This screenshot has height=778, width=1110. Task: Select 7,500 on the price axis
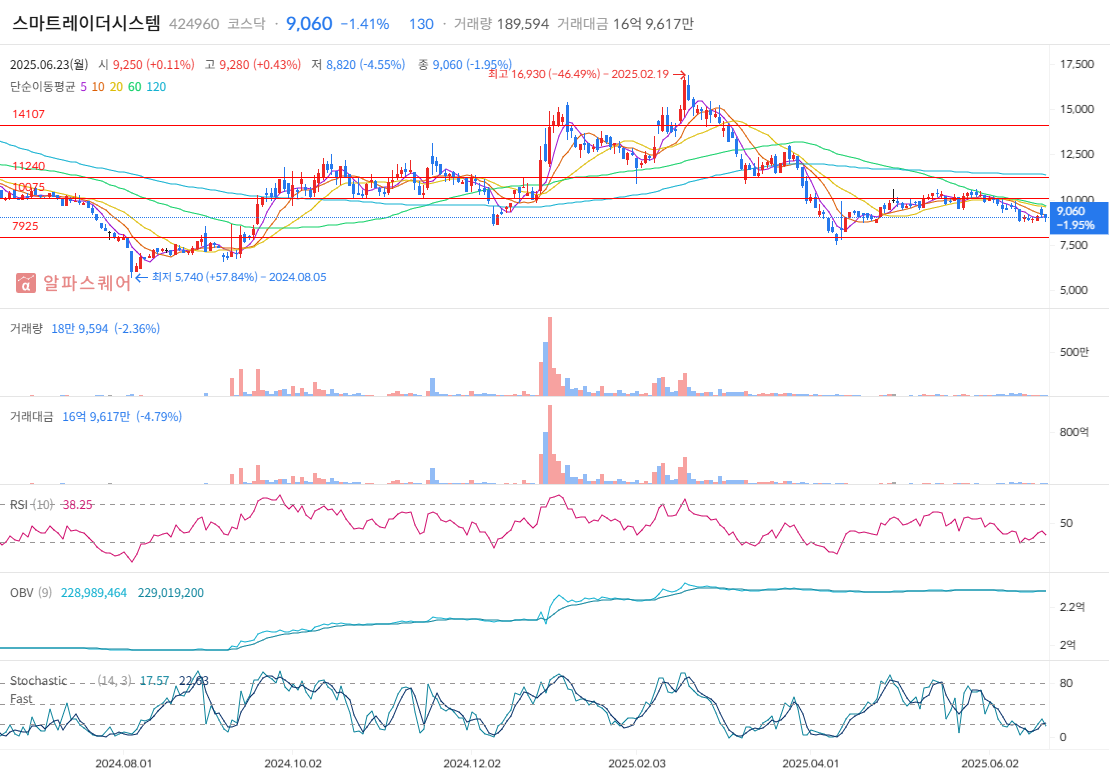click(x=1074, y=245)
